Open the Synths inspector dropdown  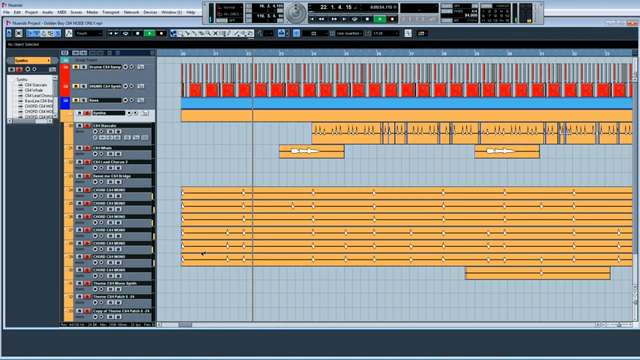32,60
